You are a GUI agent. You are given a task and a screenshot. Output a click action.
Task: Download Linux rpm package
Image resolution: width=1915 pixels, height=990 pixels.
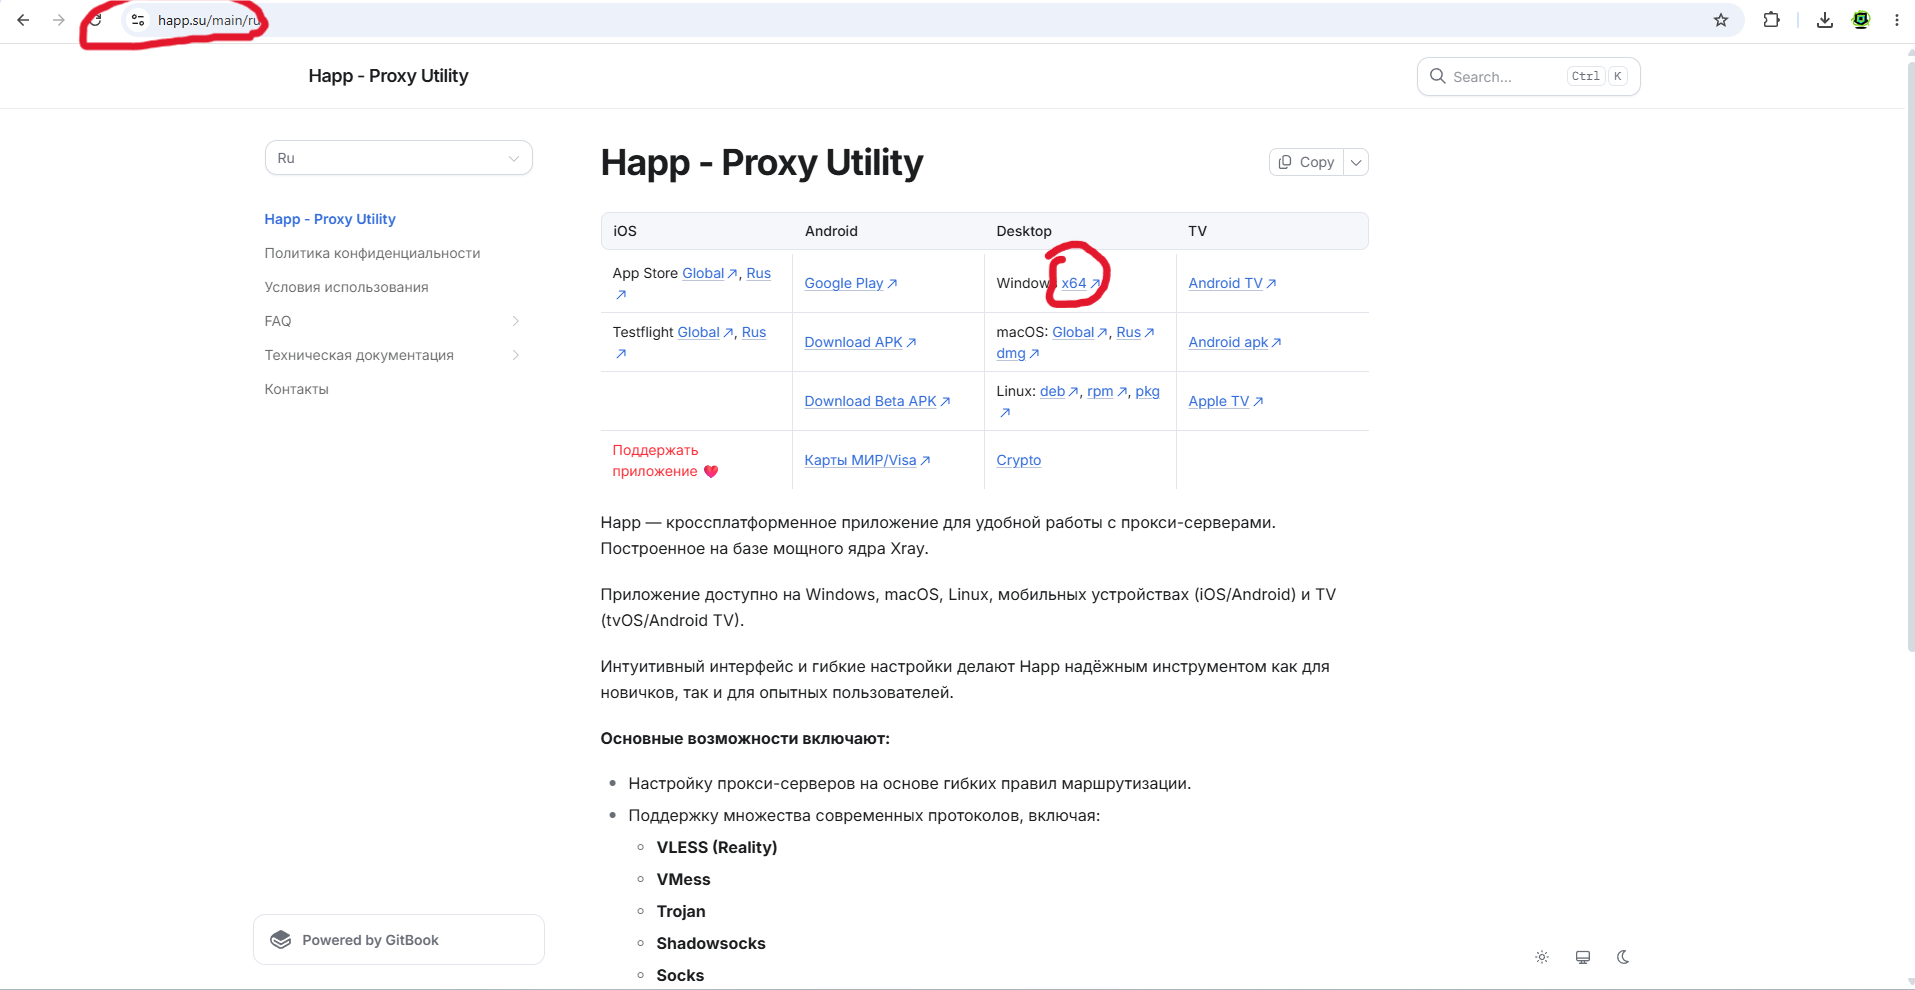pos(1107,391)
